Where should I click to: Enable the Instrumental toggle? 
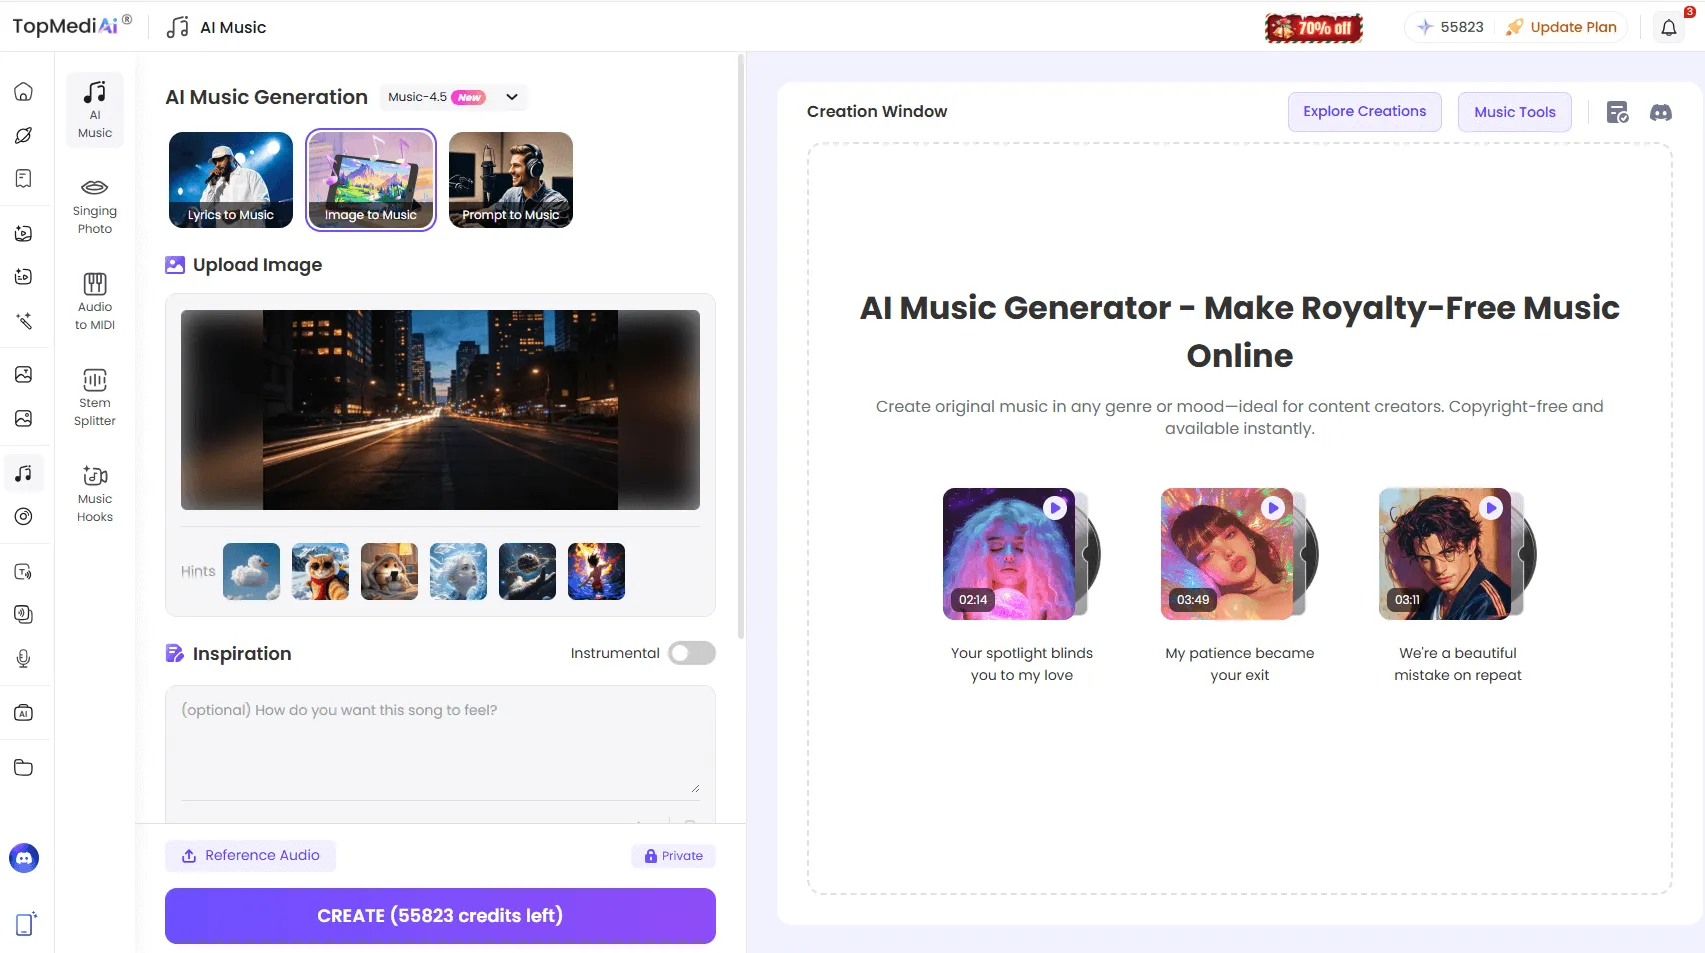click(x=690, y=653)
